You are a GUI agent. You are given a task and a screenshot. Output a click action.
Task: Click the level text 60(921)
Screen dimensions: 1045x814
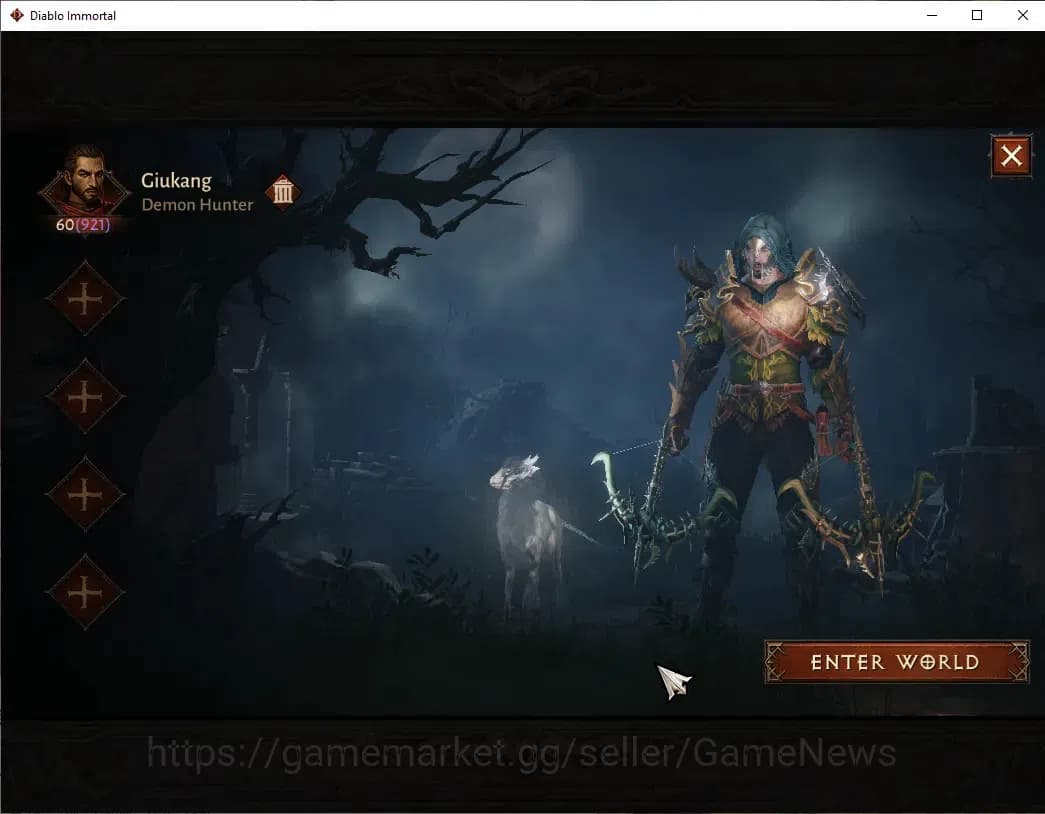(x=83, y=225)
